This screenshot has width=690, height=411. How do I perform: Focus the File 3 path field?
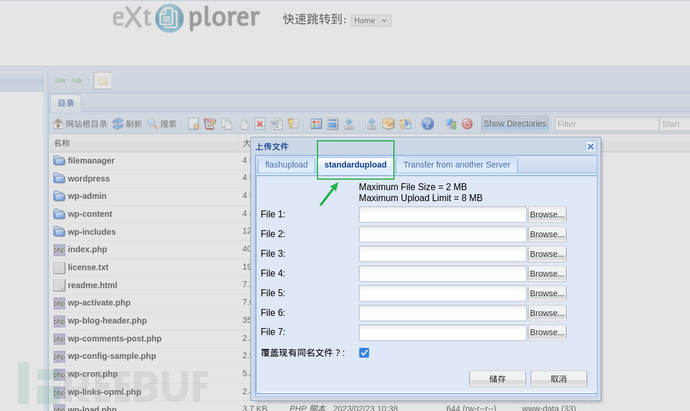point(443,254)
